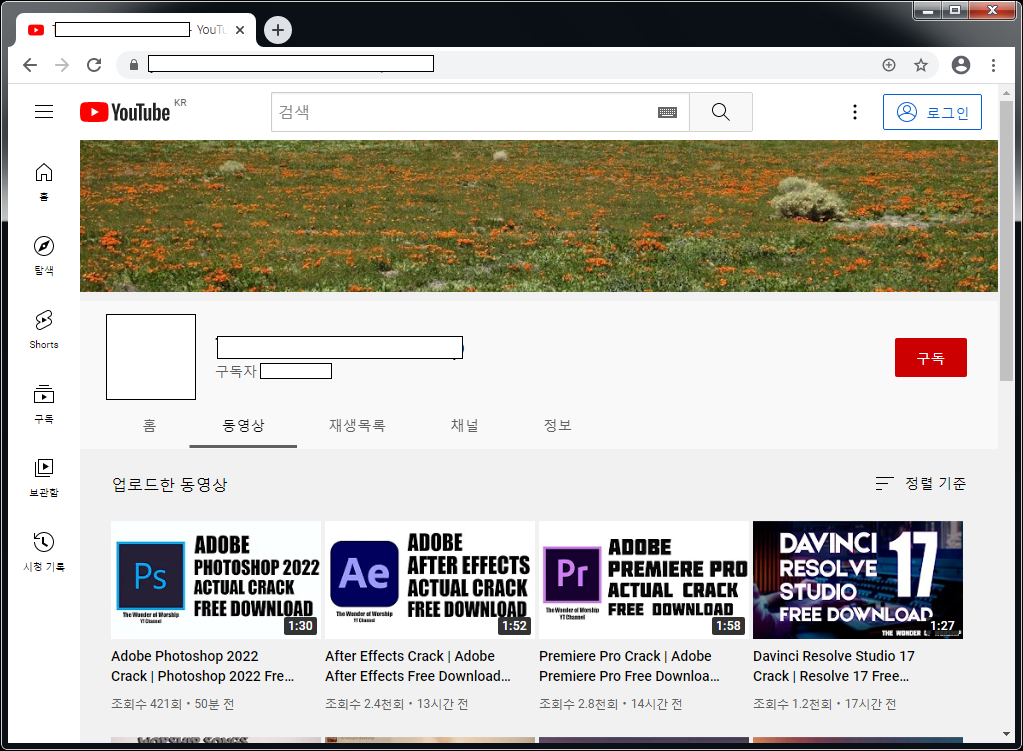Click the scrollbar down arrow

point(1006,734)
